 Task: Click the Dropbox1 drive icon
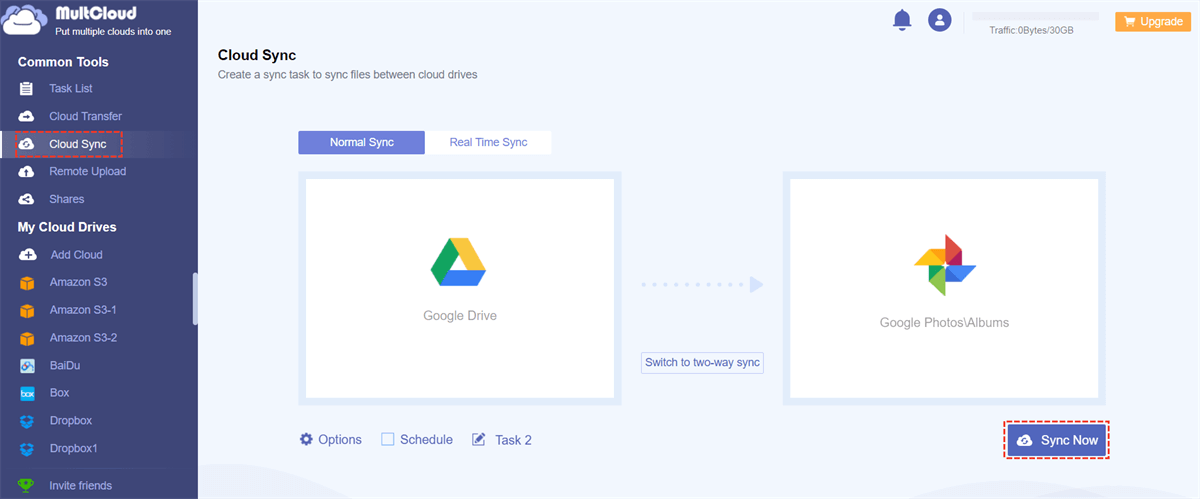pos(27,449)
